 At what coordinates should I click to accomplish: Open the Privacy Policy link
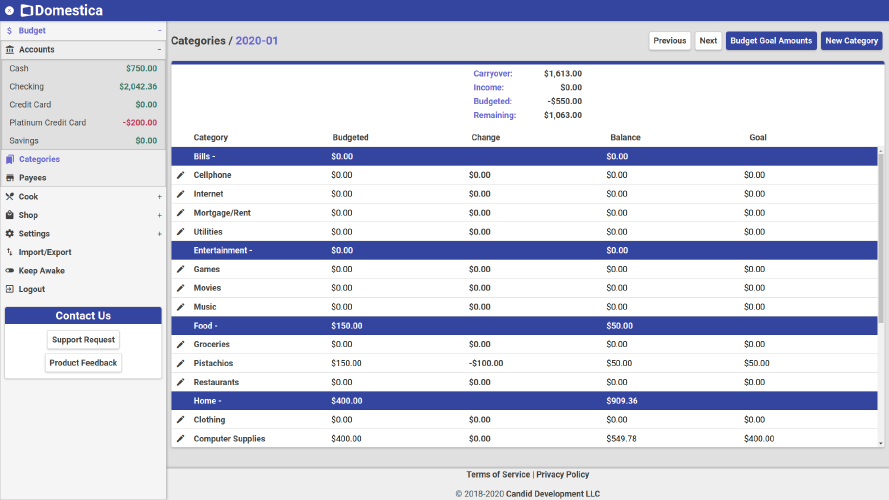click(x=562, y=474)
